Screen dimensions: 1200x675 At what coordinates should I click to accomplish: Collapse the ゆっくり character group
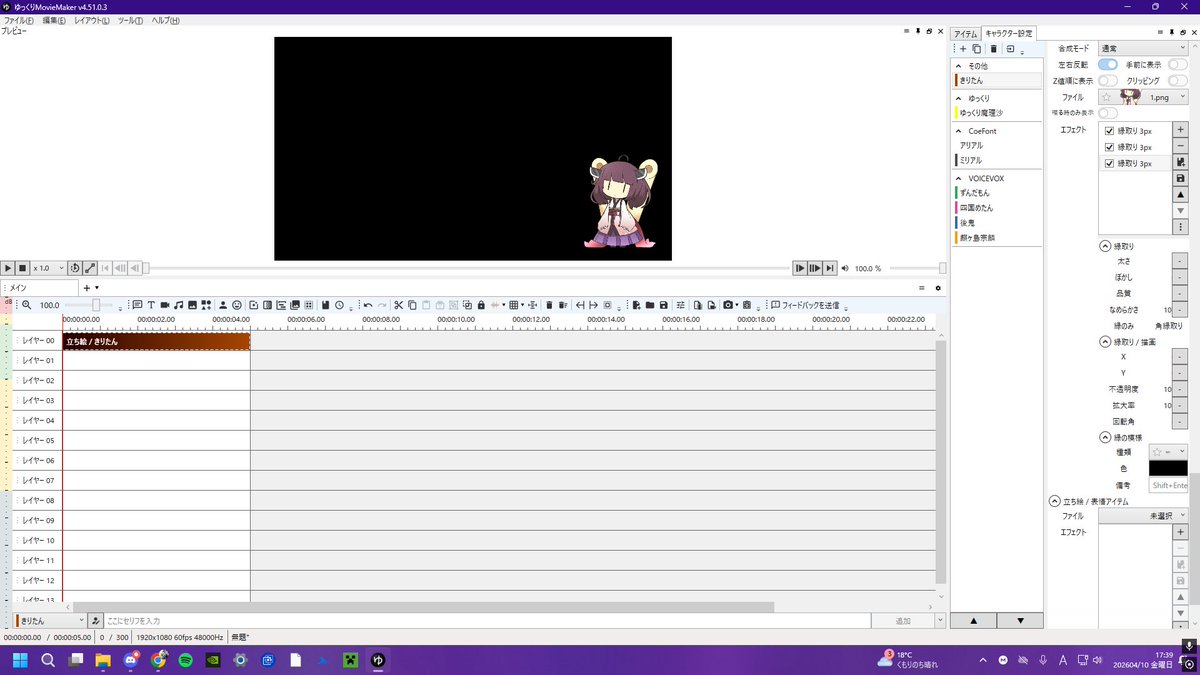959,98
